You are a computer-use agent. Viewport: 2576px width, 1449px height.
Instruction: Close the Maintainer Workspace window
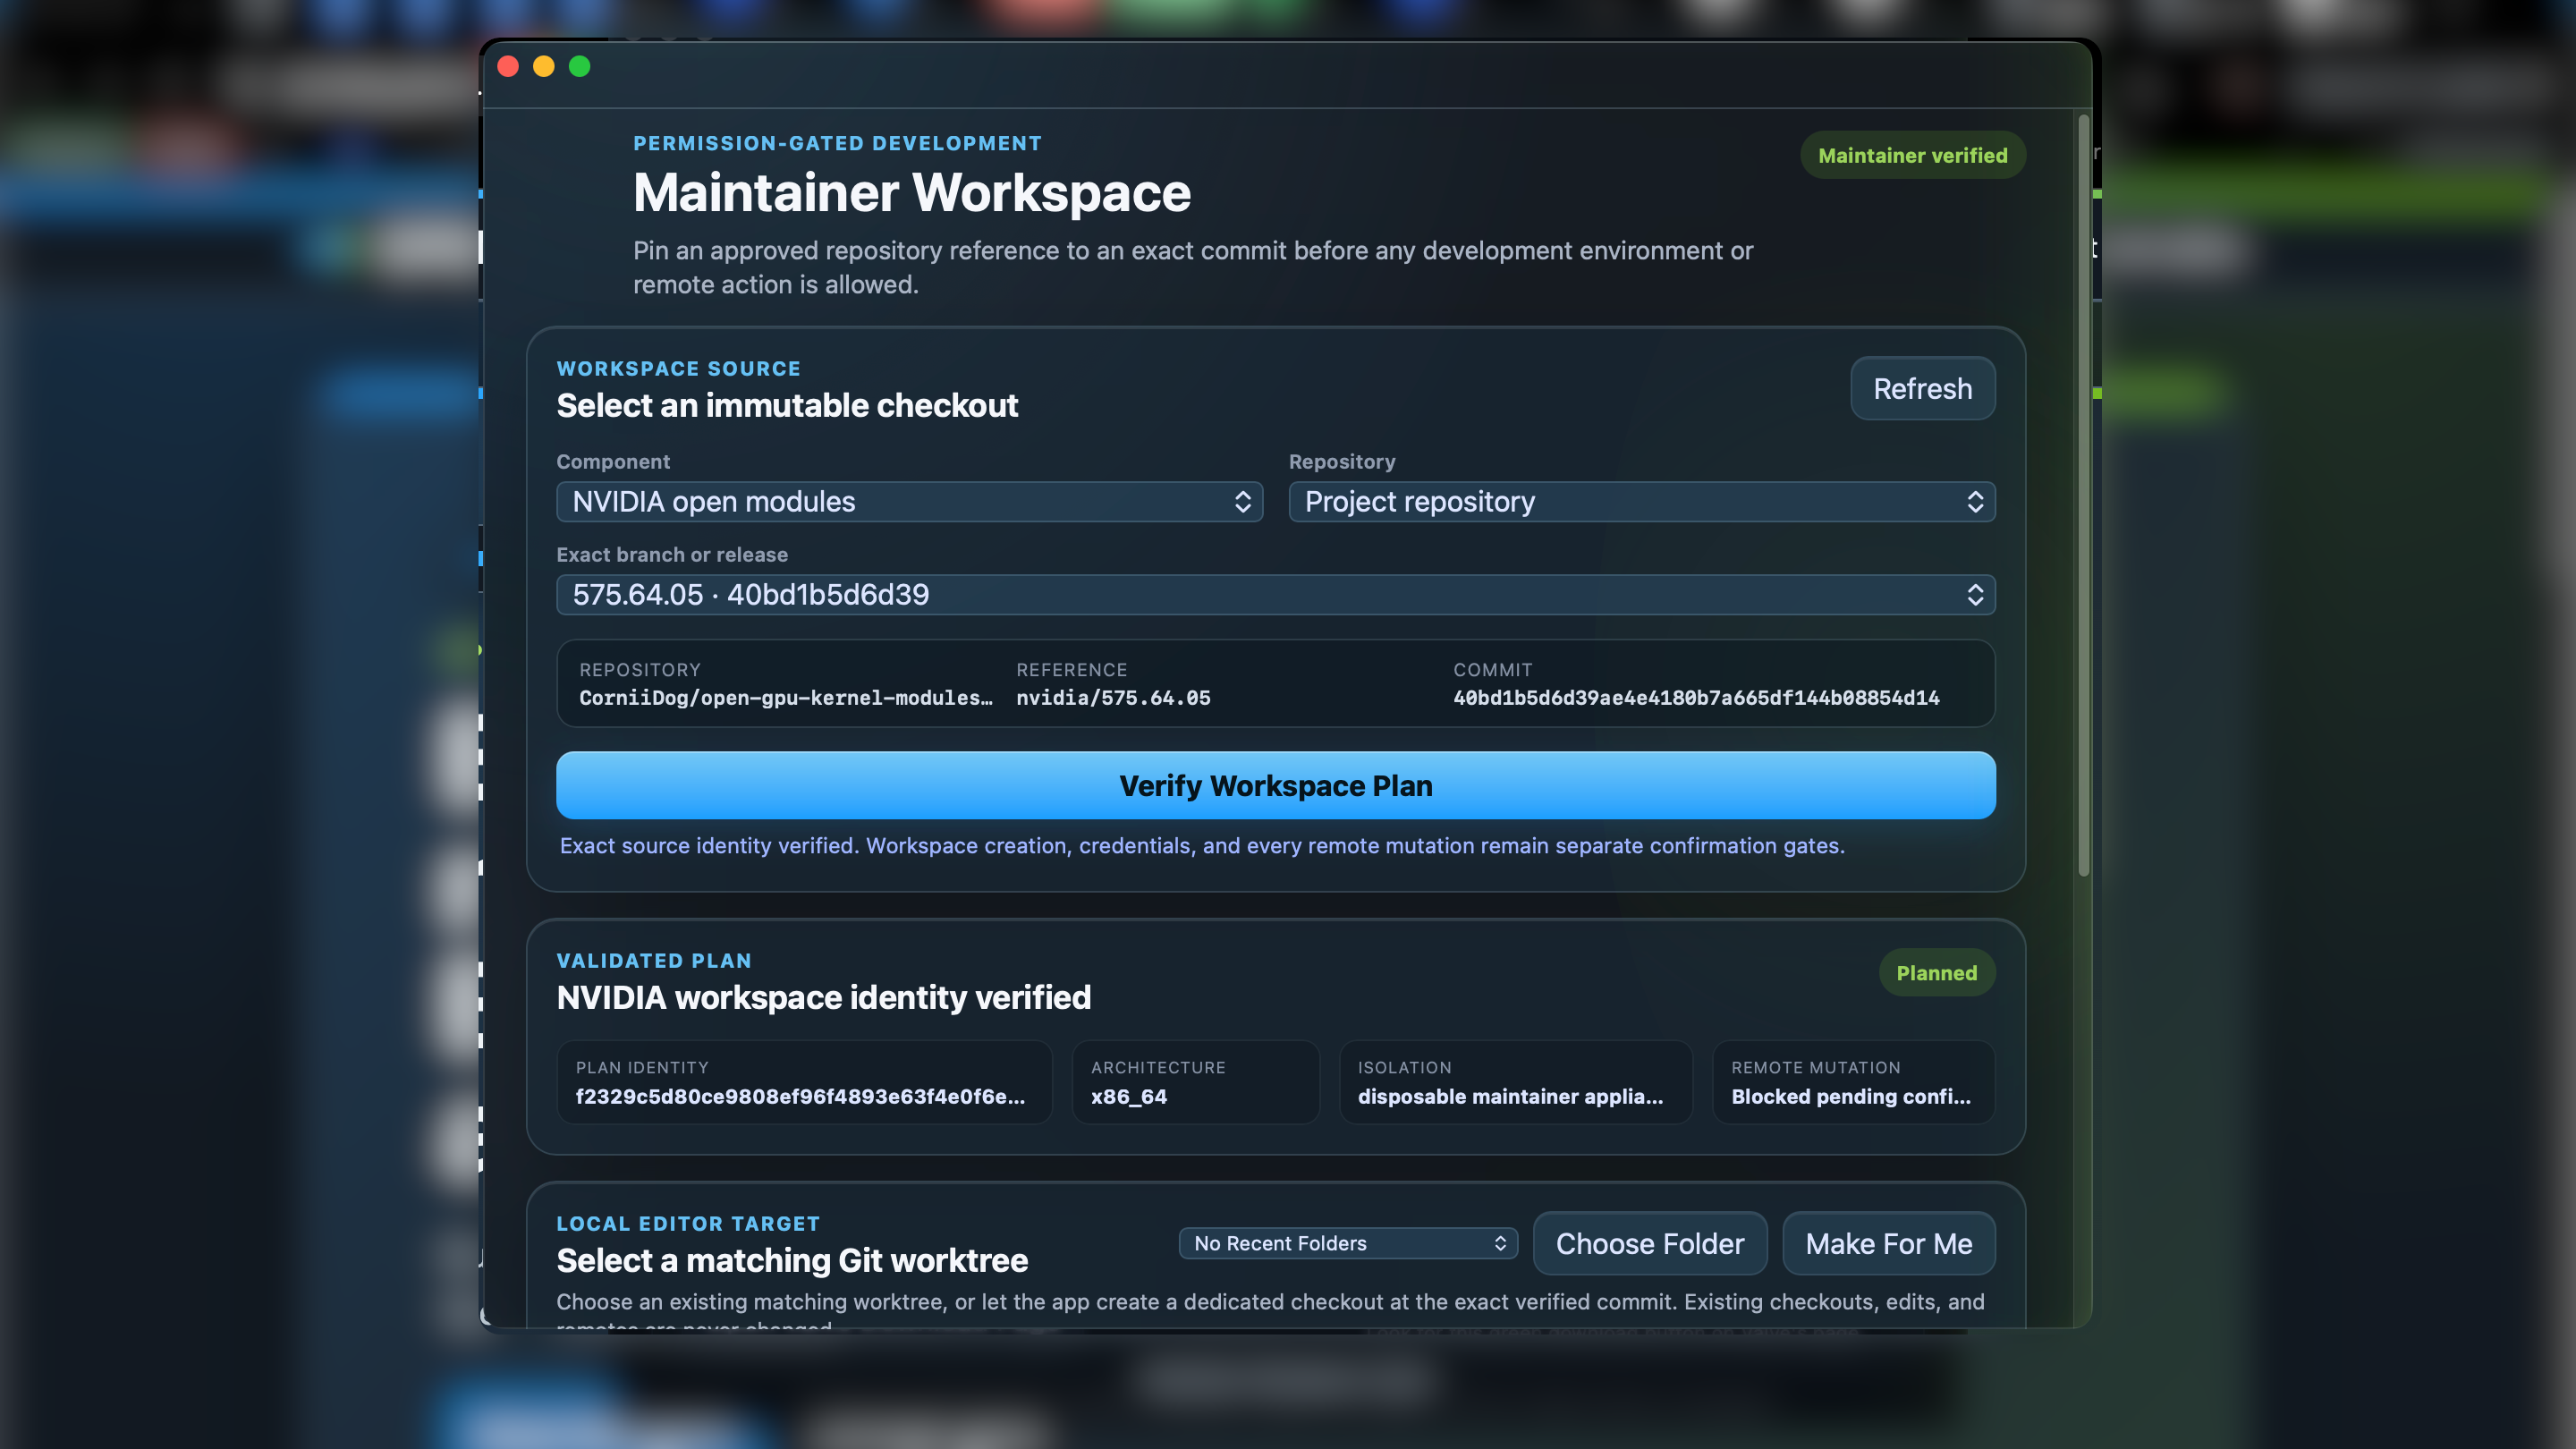508,66
